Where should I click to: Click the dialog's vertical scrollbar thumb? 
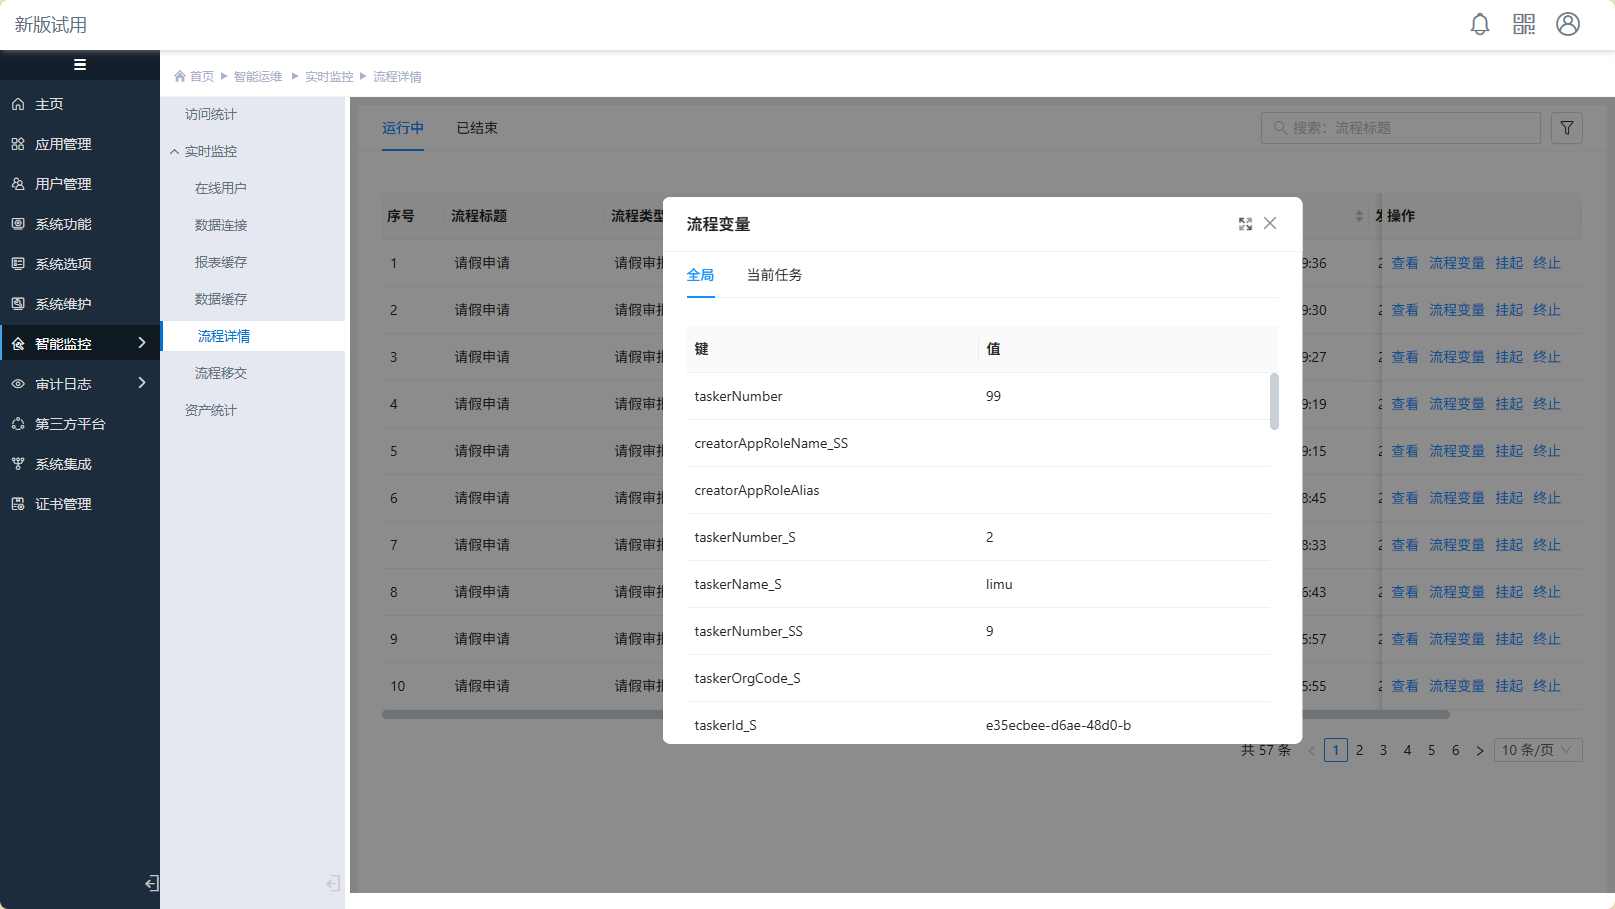1274,401
